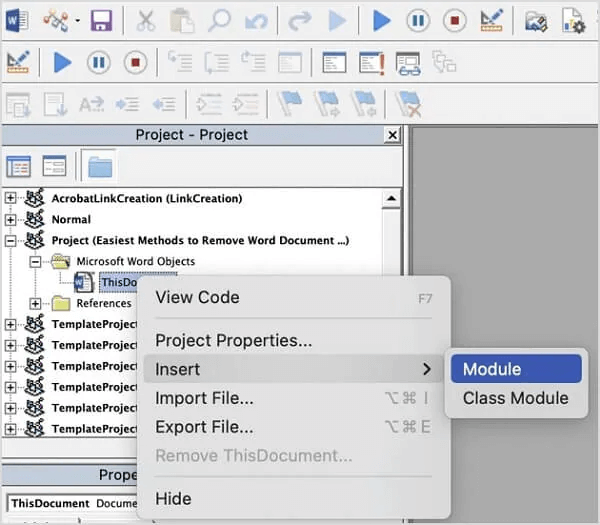Open Project Properties... from context menu
600x525 pixels.
pos(233,341)
